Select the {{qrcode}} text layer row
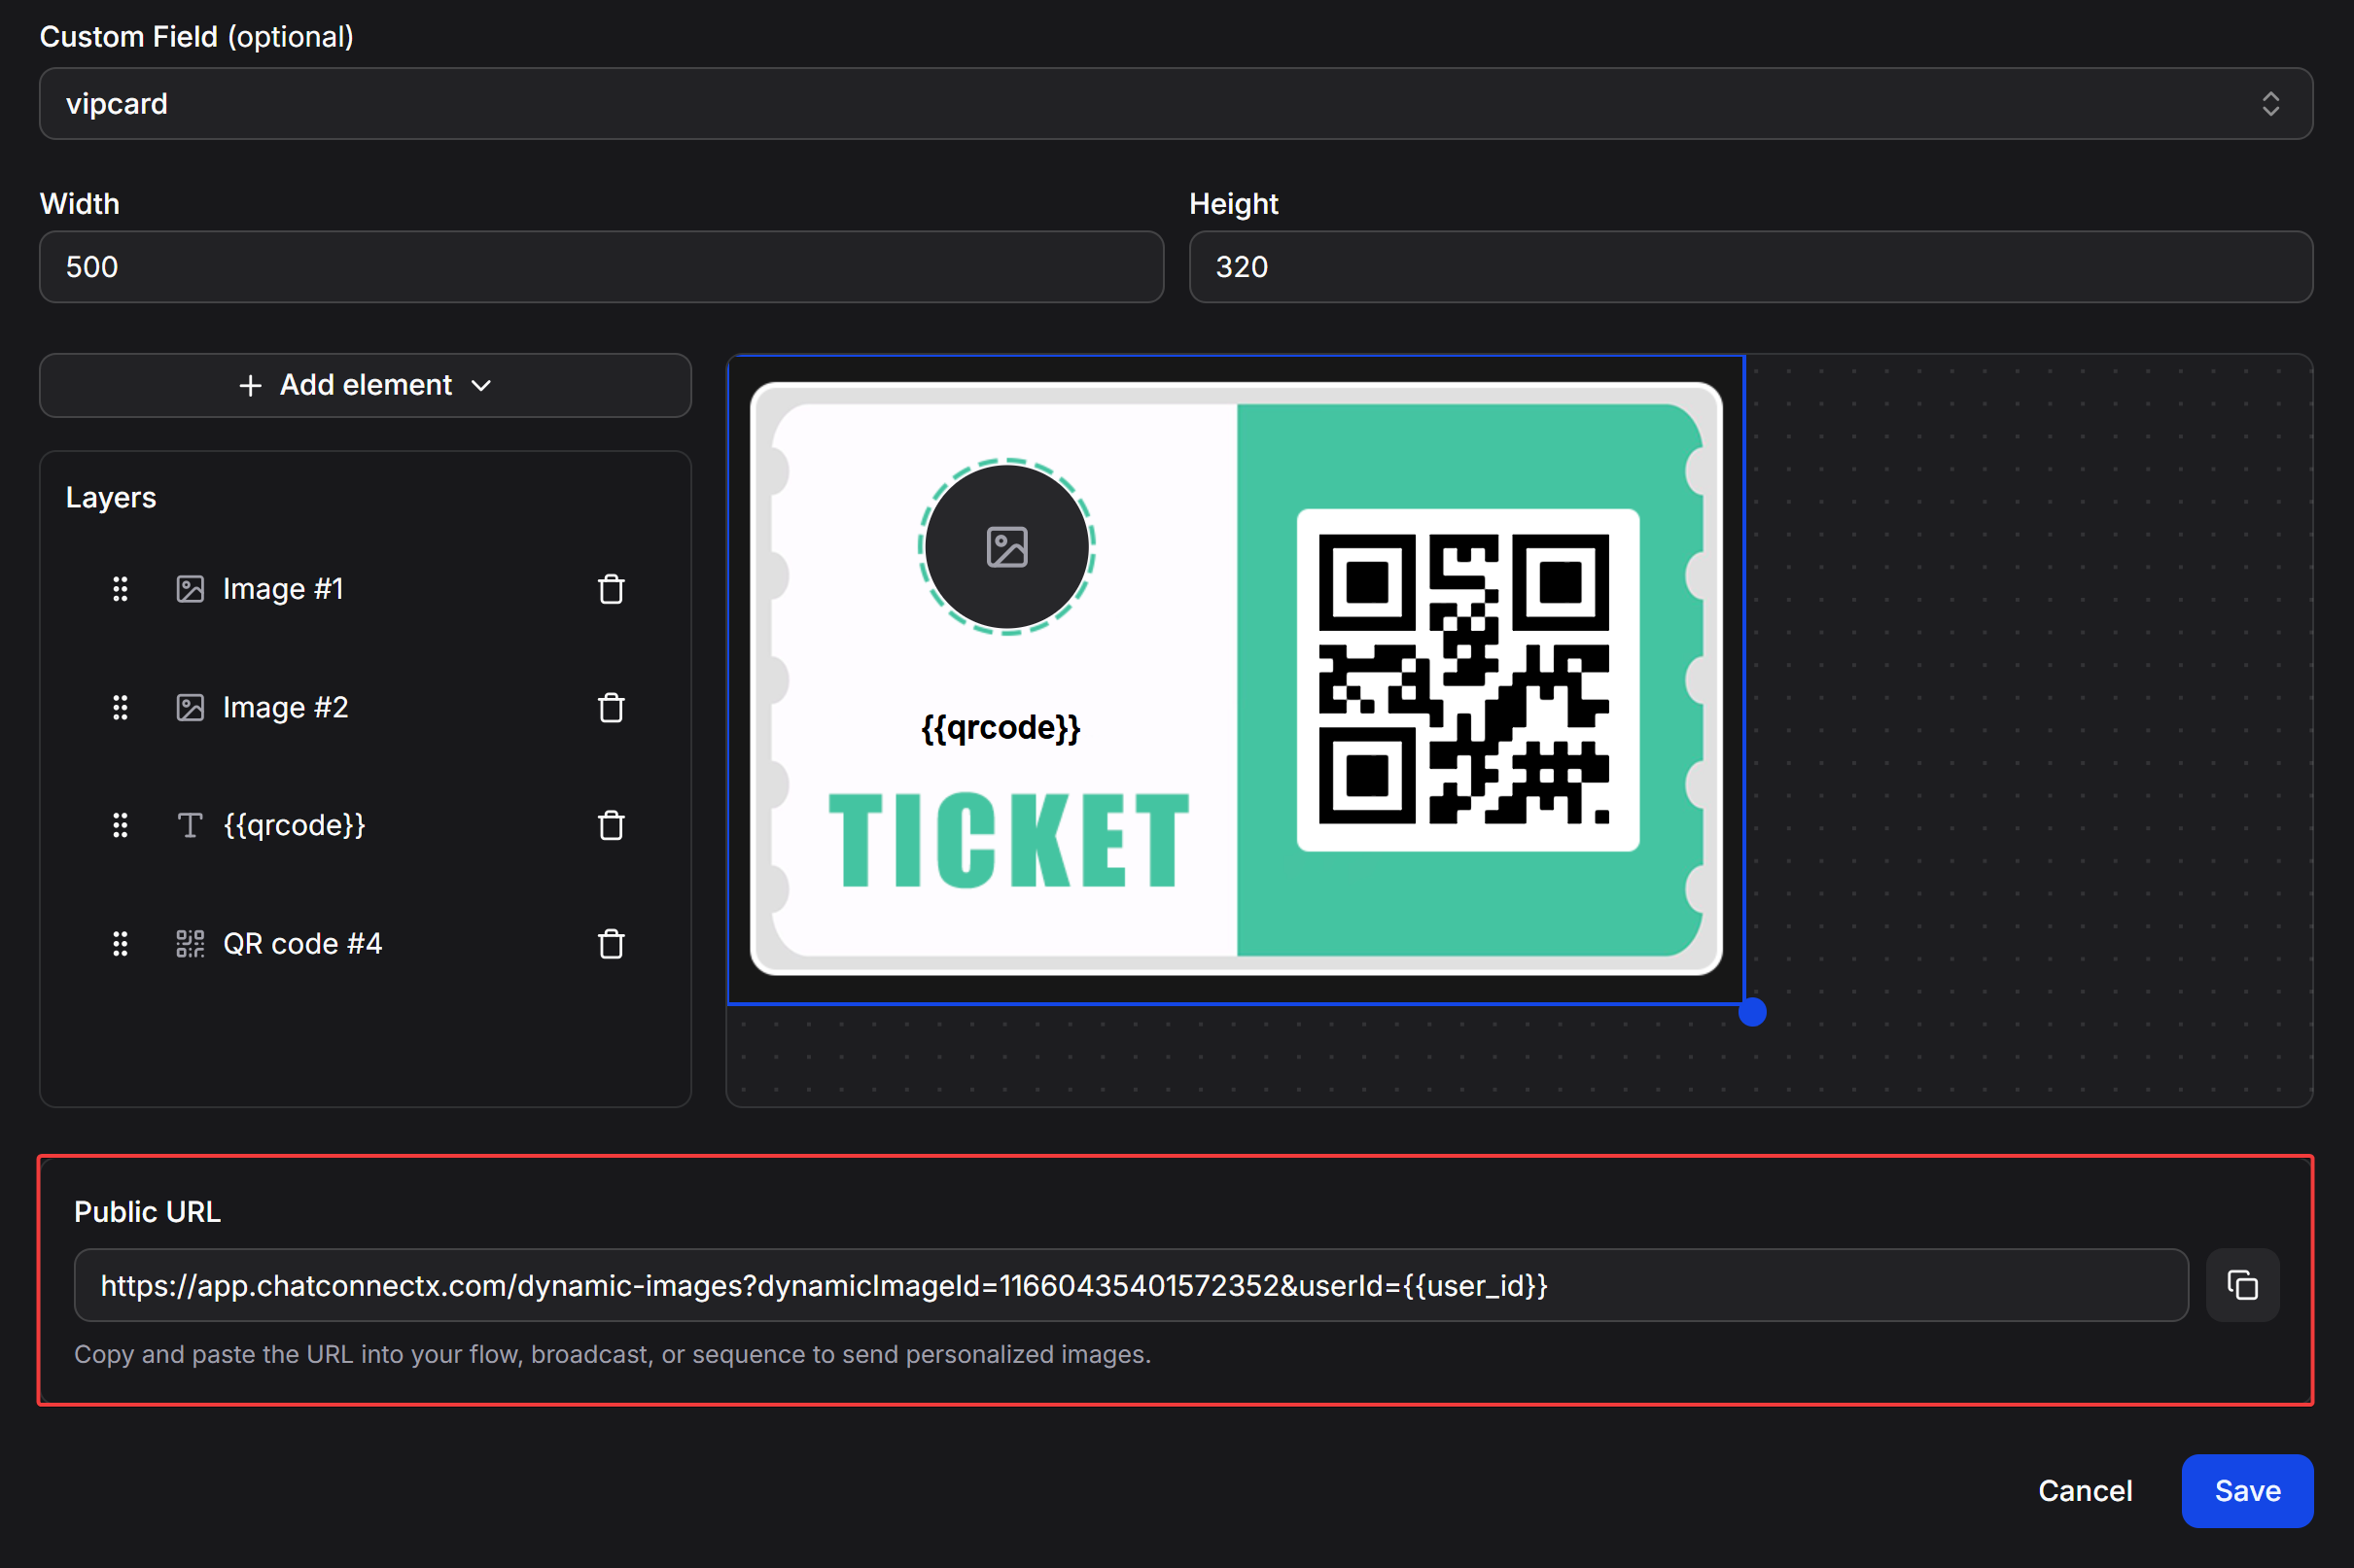 tap(365, 825)
